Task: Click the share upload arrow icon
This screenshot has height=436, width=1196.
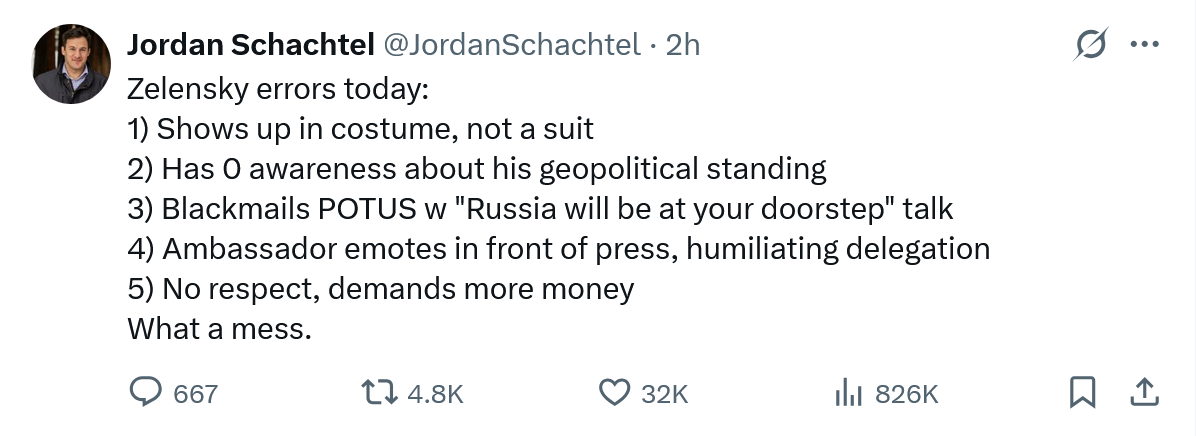Action: tap(1141, 393)
